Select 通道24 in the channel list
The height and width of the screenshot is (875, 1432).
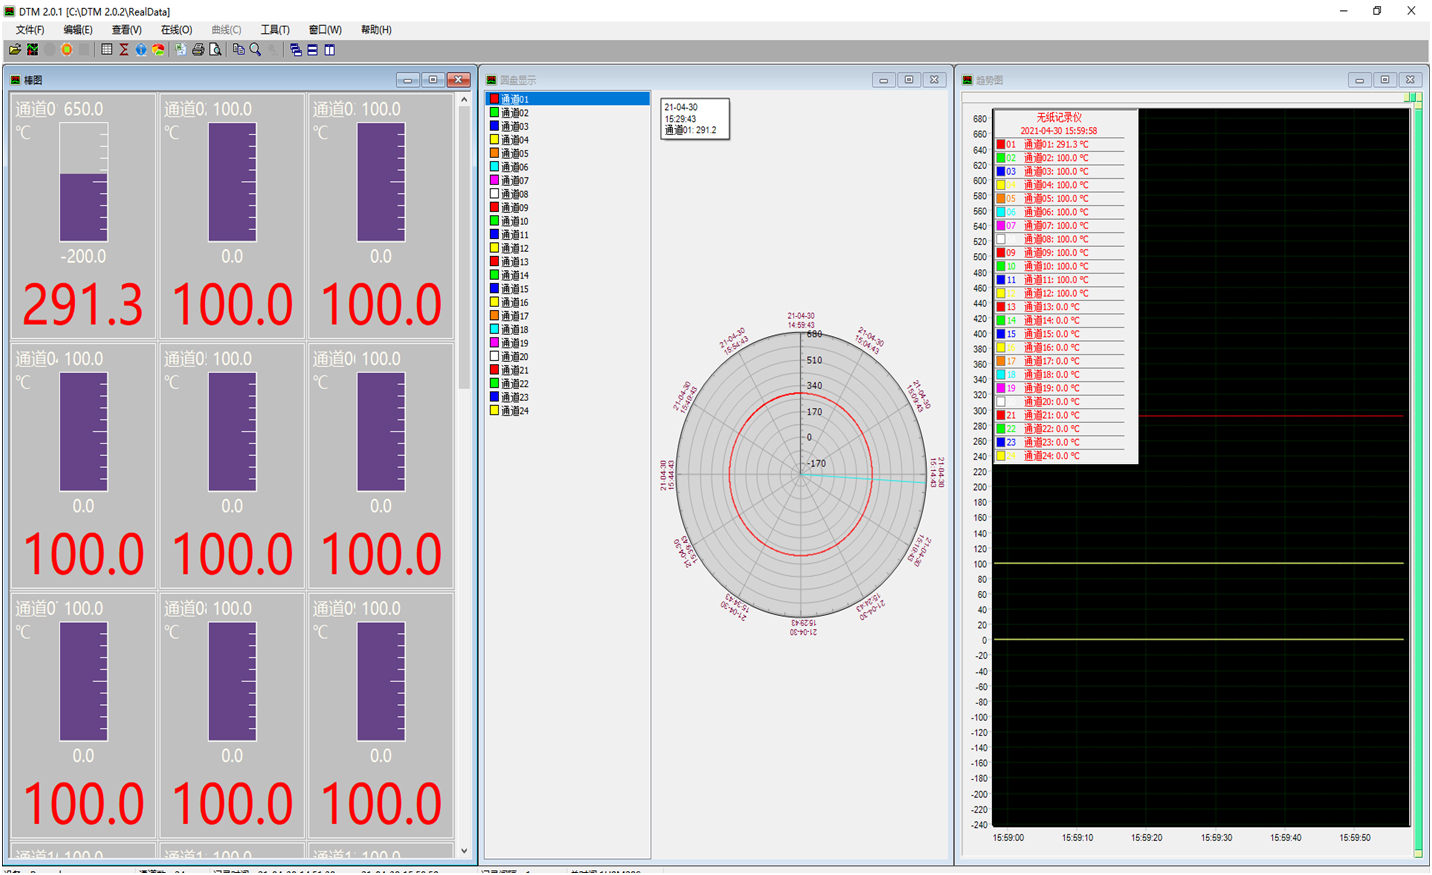(515, 411)
